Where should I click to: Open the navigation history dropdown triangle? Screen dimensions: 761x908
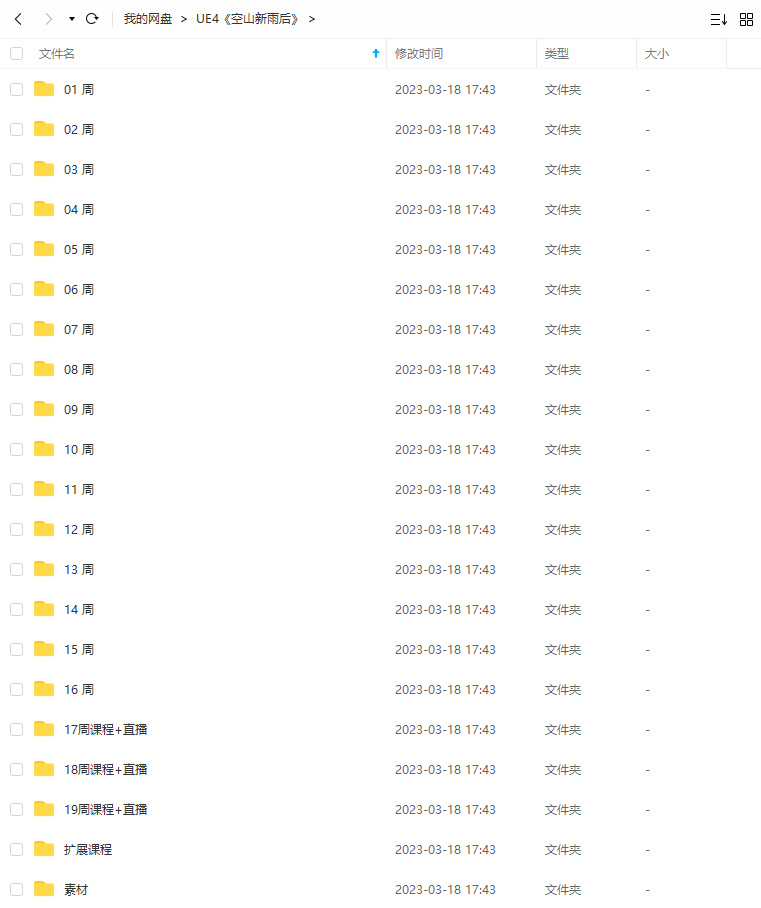coord(72,19)
